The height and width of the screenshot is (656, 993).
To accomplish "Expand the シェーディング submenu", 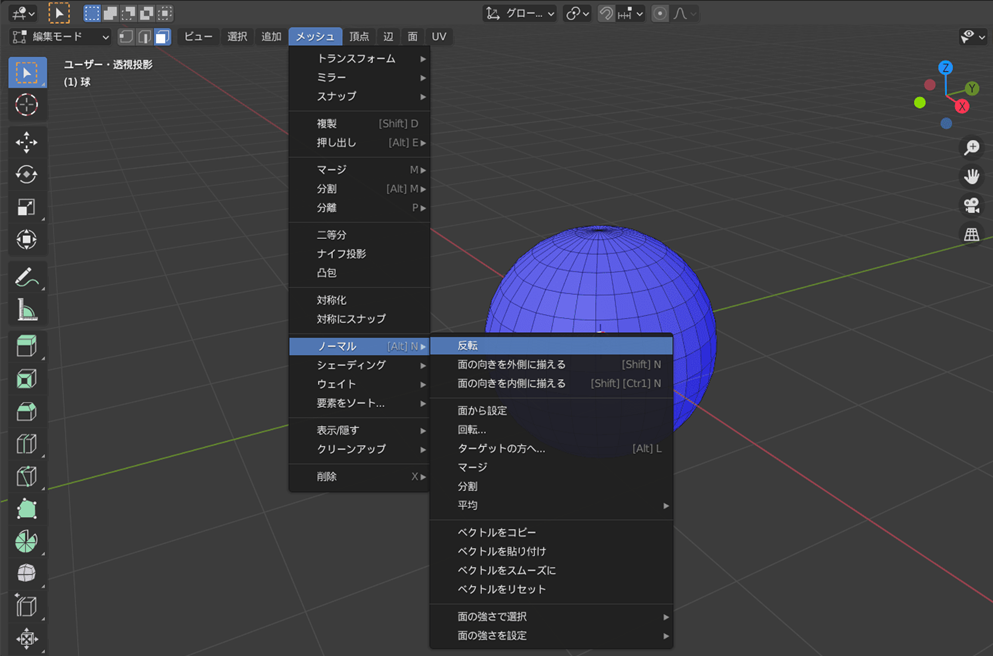I will tap(359, 365).
